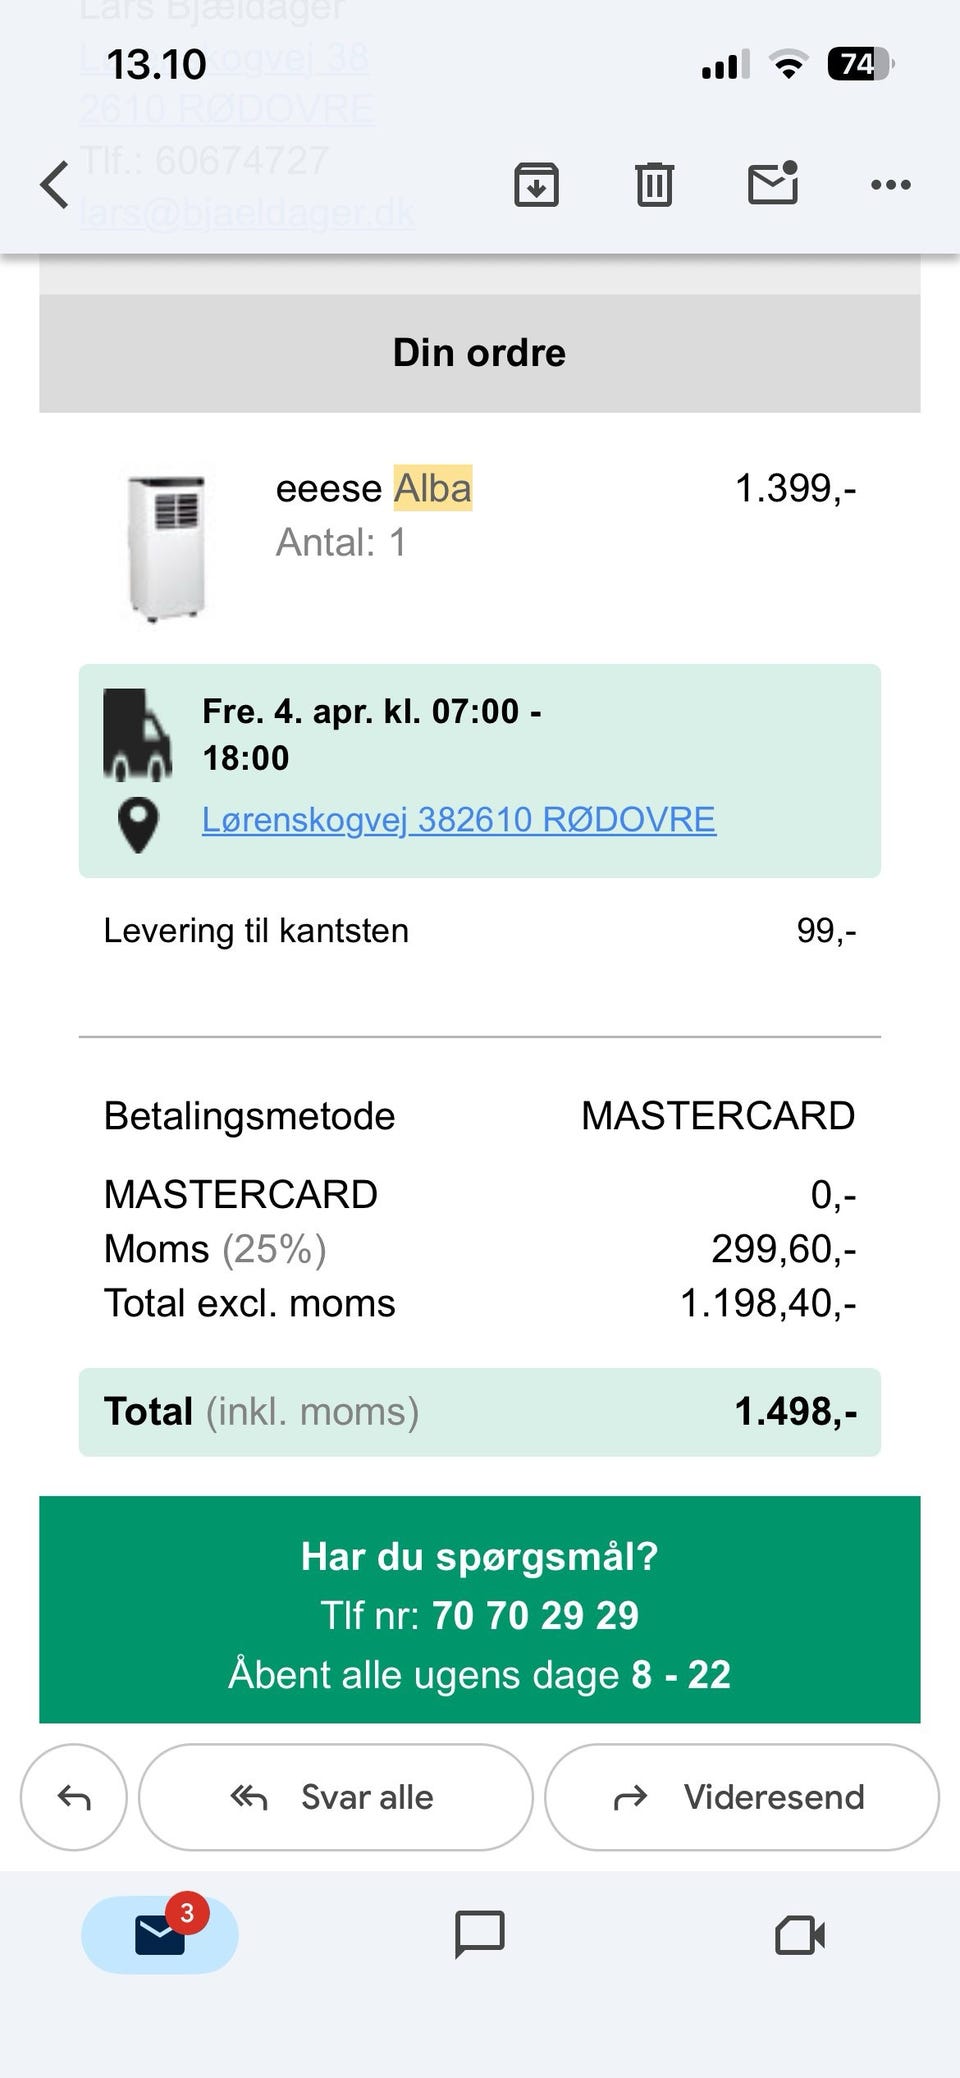This screenshot has height=2078, width=960.
Task: Archive this email with the archive icon
Action: pyautogui.click(x=536, y=185)
